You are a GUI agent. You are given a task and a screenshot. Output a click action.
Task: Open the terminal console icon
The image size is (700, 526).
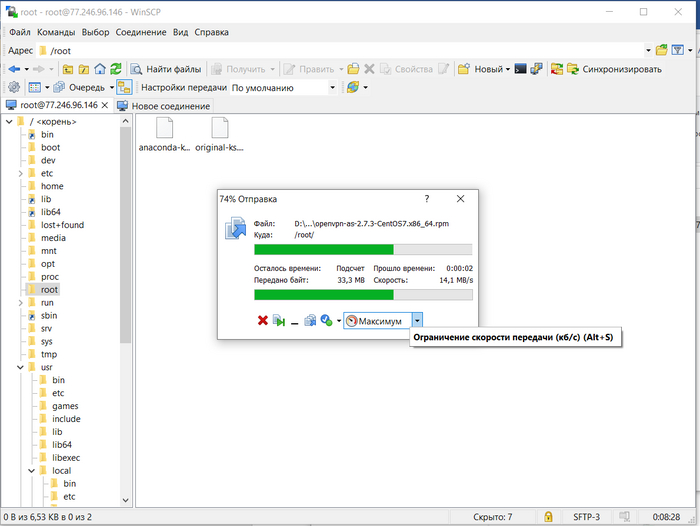521,69
